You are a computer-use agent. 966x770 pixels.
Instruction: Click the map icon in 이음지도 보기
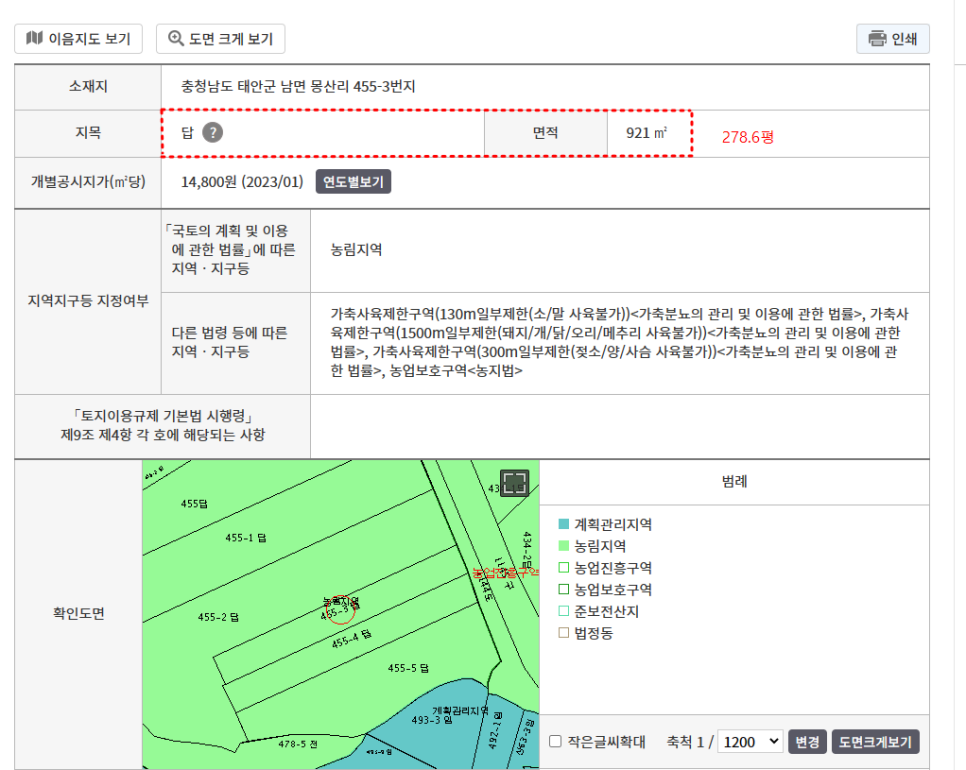pyautogui.click(x=34, y=39)
